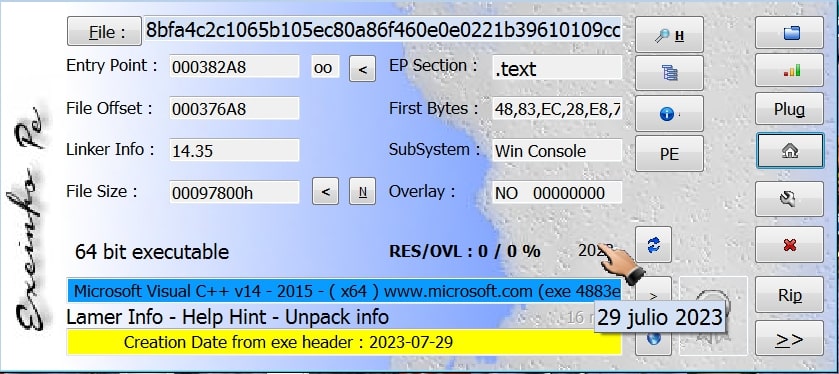This screenshot has height=374, width=839.
Task: Click the home icon button
Action: tap(790, 150)
